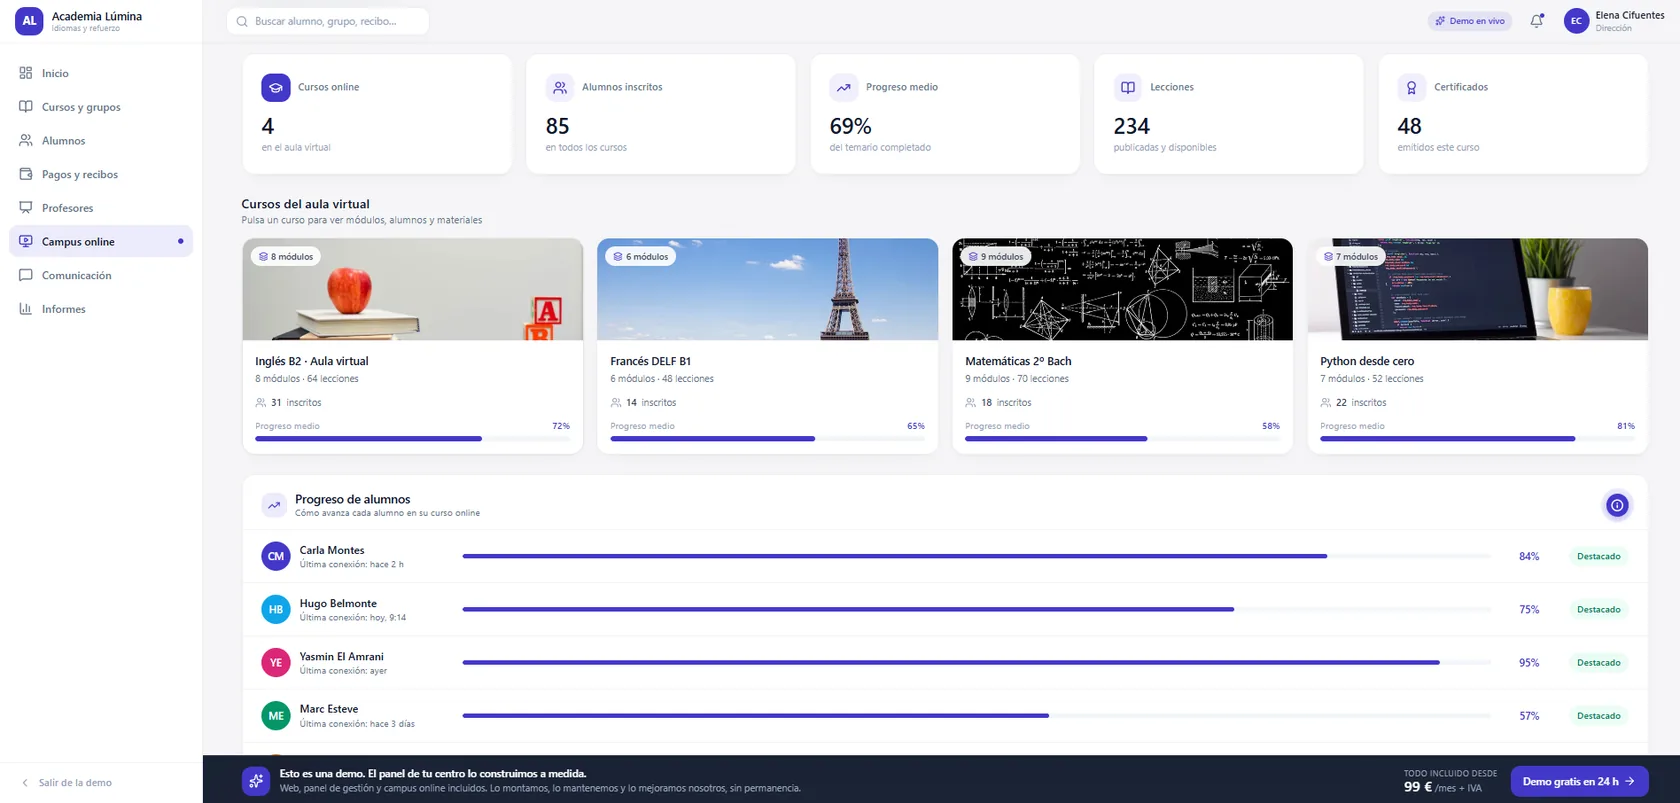Open the Francés DELF B1 Eiffel thumbnail

[768, 289]
